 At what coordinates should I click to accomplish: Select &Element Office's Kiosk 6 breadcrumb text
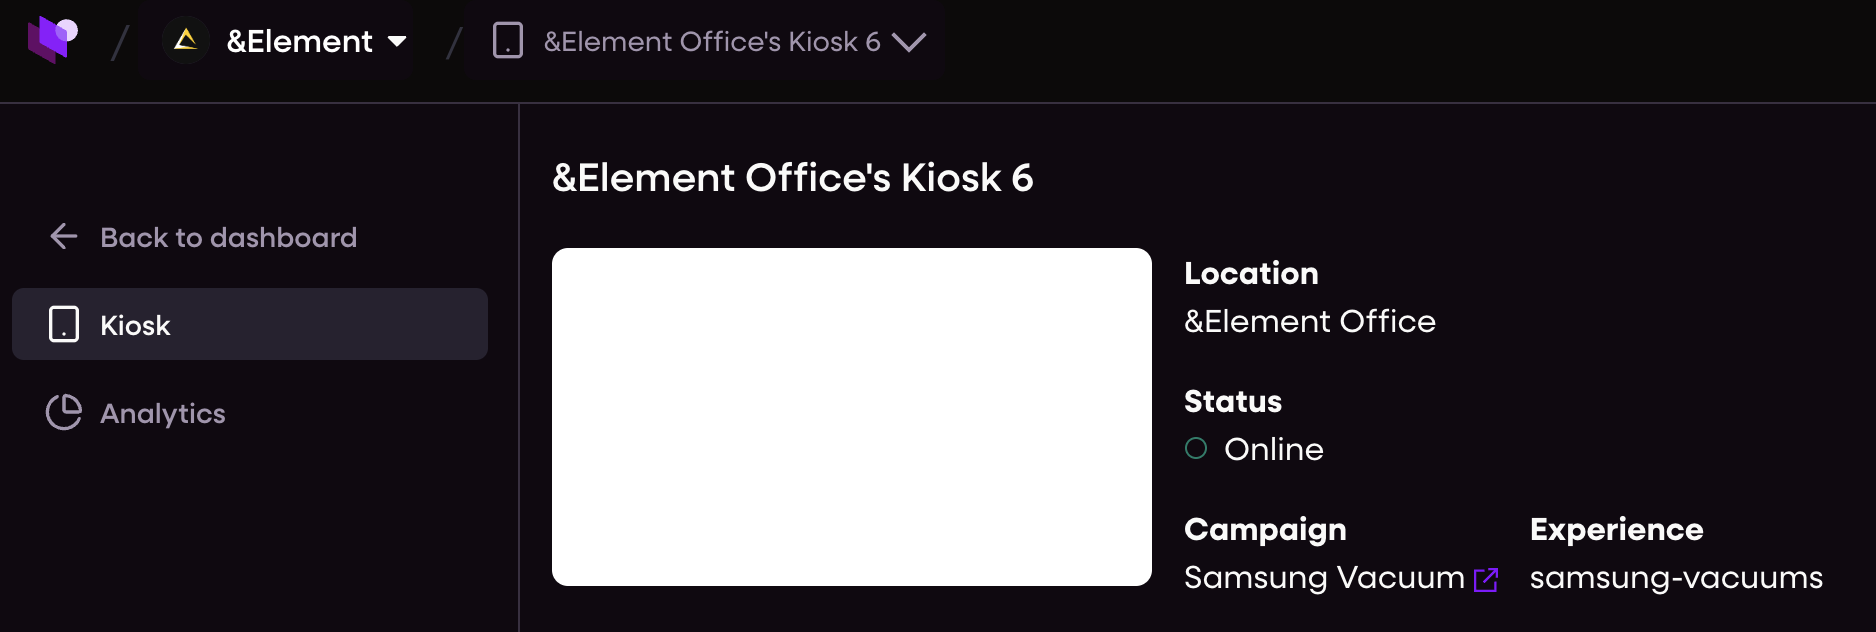pyautogui.click(x=712, y=41)
